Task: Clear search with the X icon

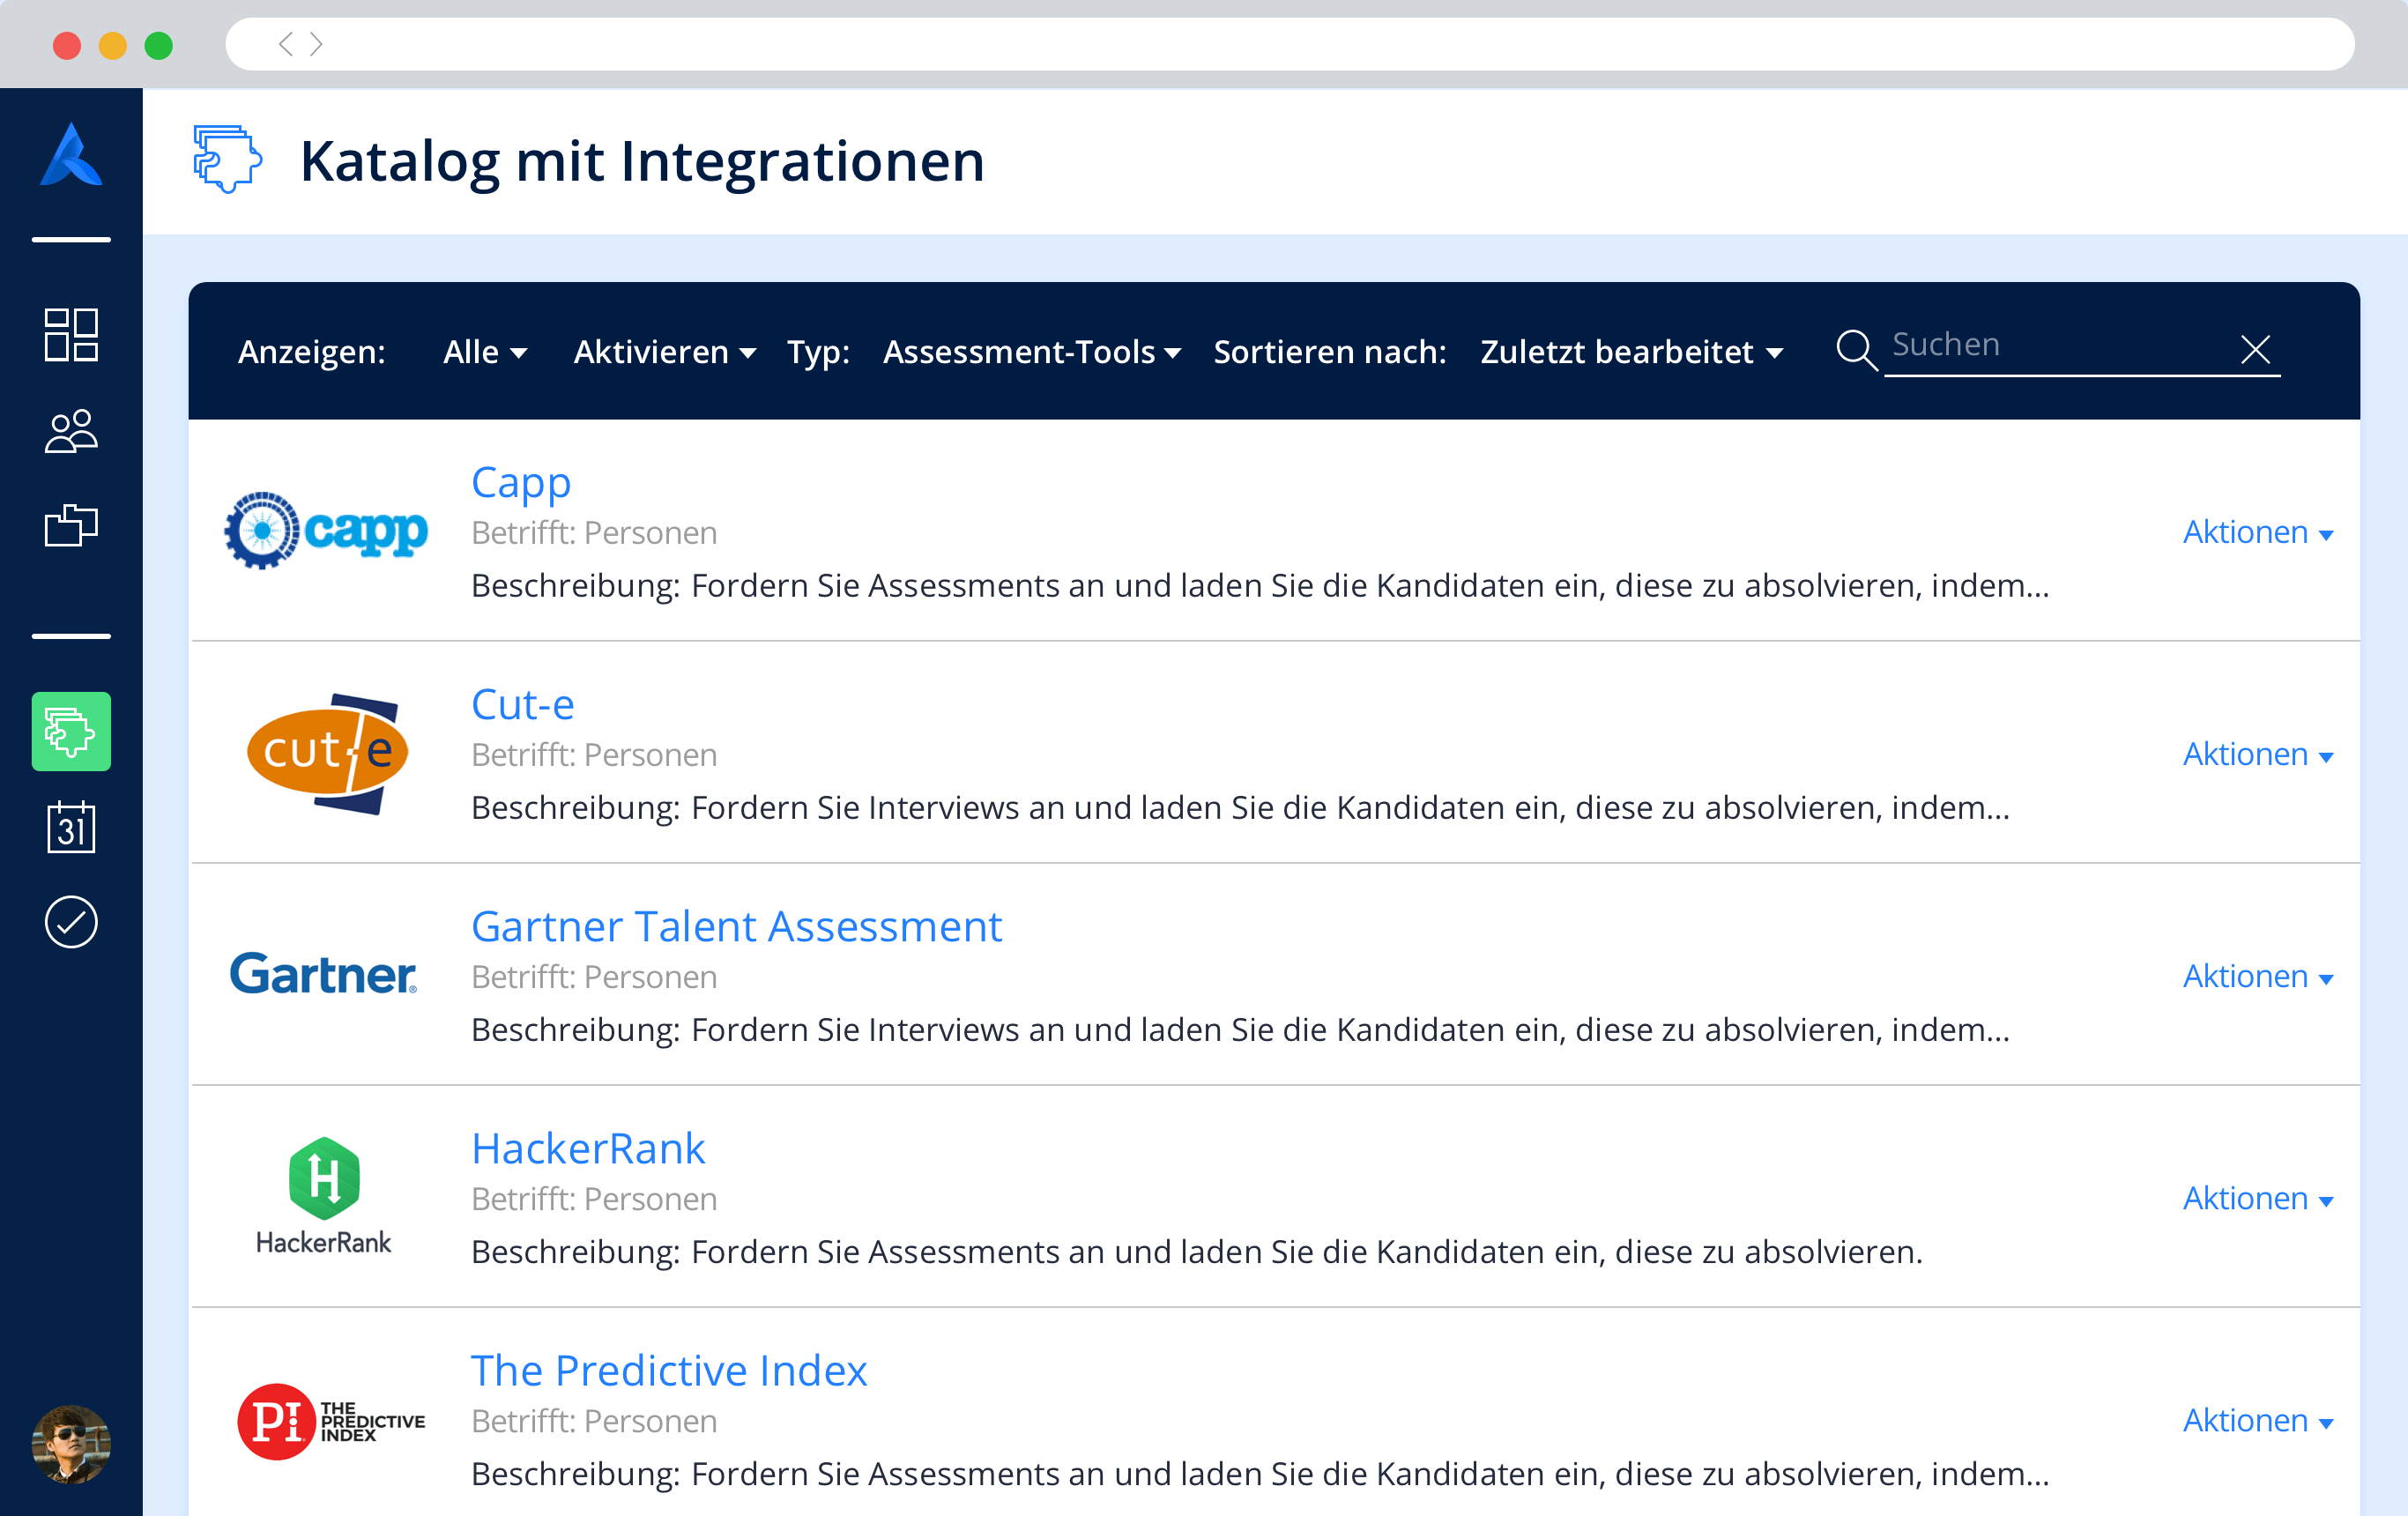Action: [2255, 349]
